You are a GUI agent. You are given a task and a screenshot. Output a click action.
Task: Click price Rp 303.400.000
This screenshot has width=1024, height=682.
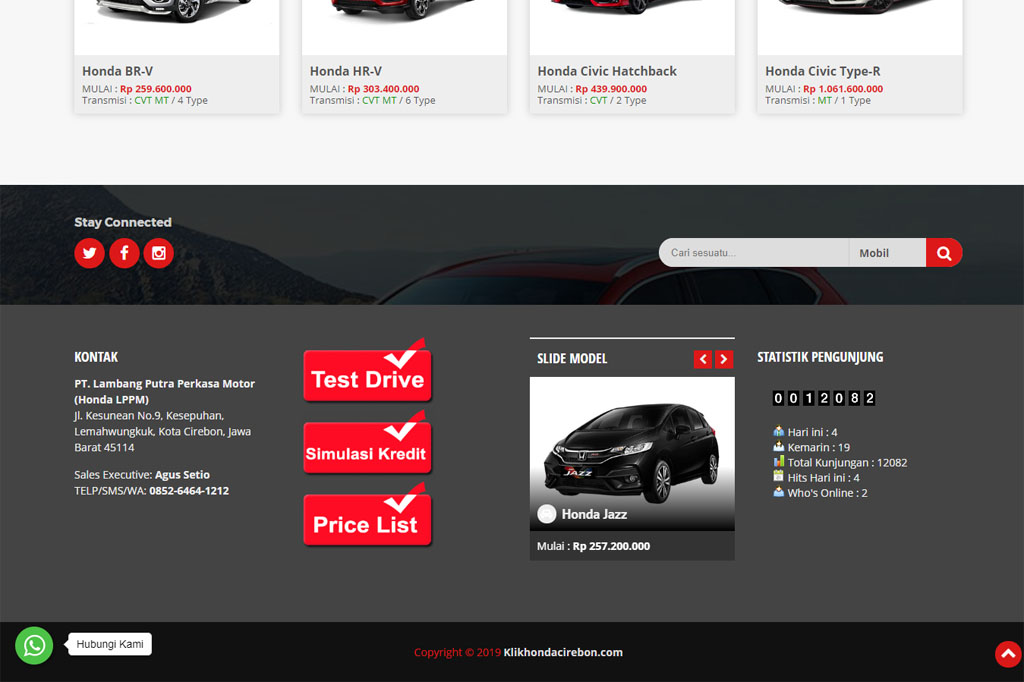[x=383, y=89]
